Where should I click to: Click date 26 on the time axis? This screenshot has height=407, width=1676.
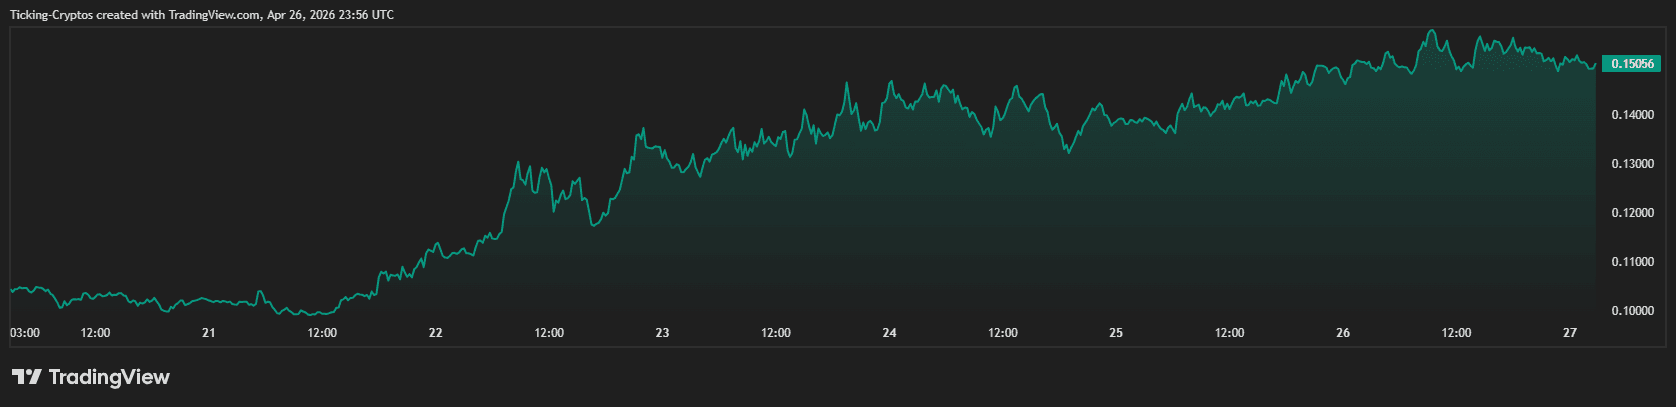[x=1343, y=333]
